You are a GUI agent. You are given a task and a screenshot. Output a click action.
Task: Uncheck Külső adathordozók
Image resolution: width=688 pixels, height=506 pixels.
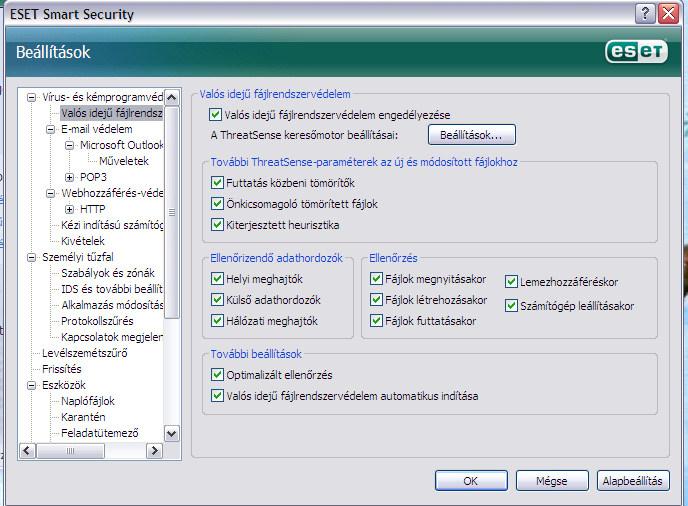[x=217, y=300]
